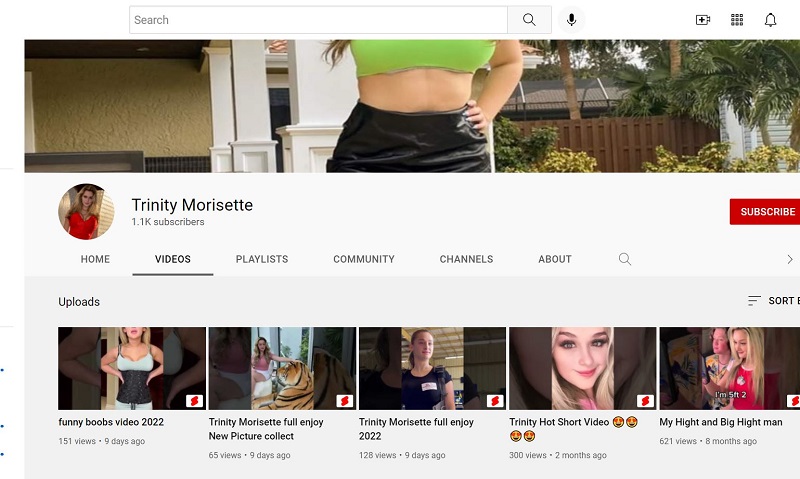This screenshot has height=479, width=800.
Task: Click the 'Trinity Morisette' channel name
Action: click(x=192, y=205)
